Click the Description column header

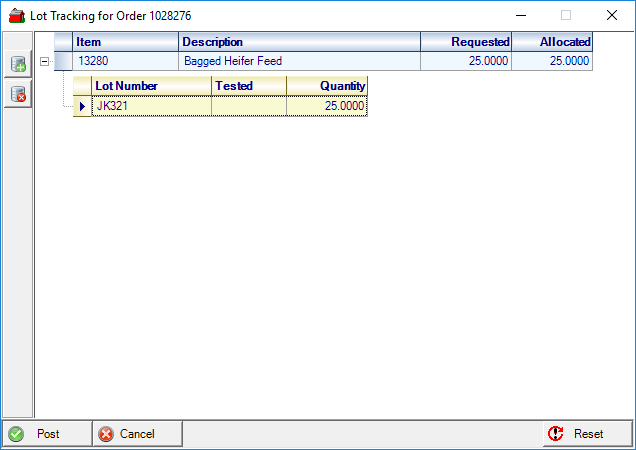(x=299, y=42)
